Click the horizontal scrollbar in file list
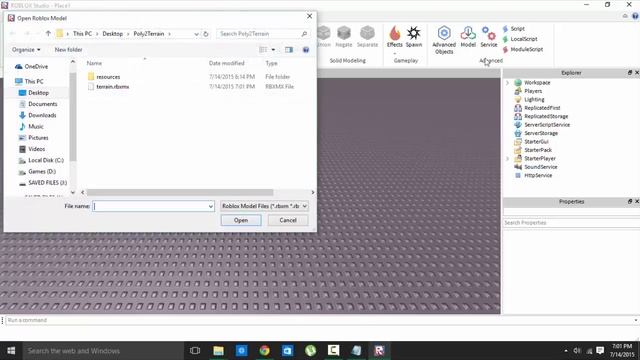Viewport: 640px width, 360px height. pyautogui.click(x=180, y=192)
